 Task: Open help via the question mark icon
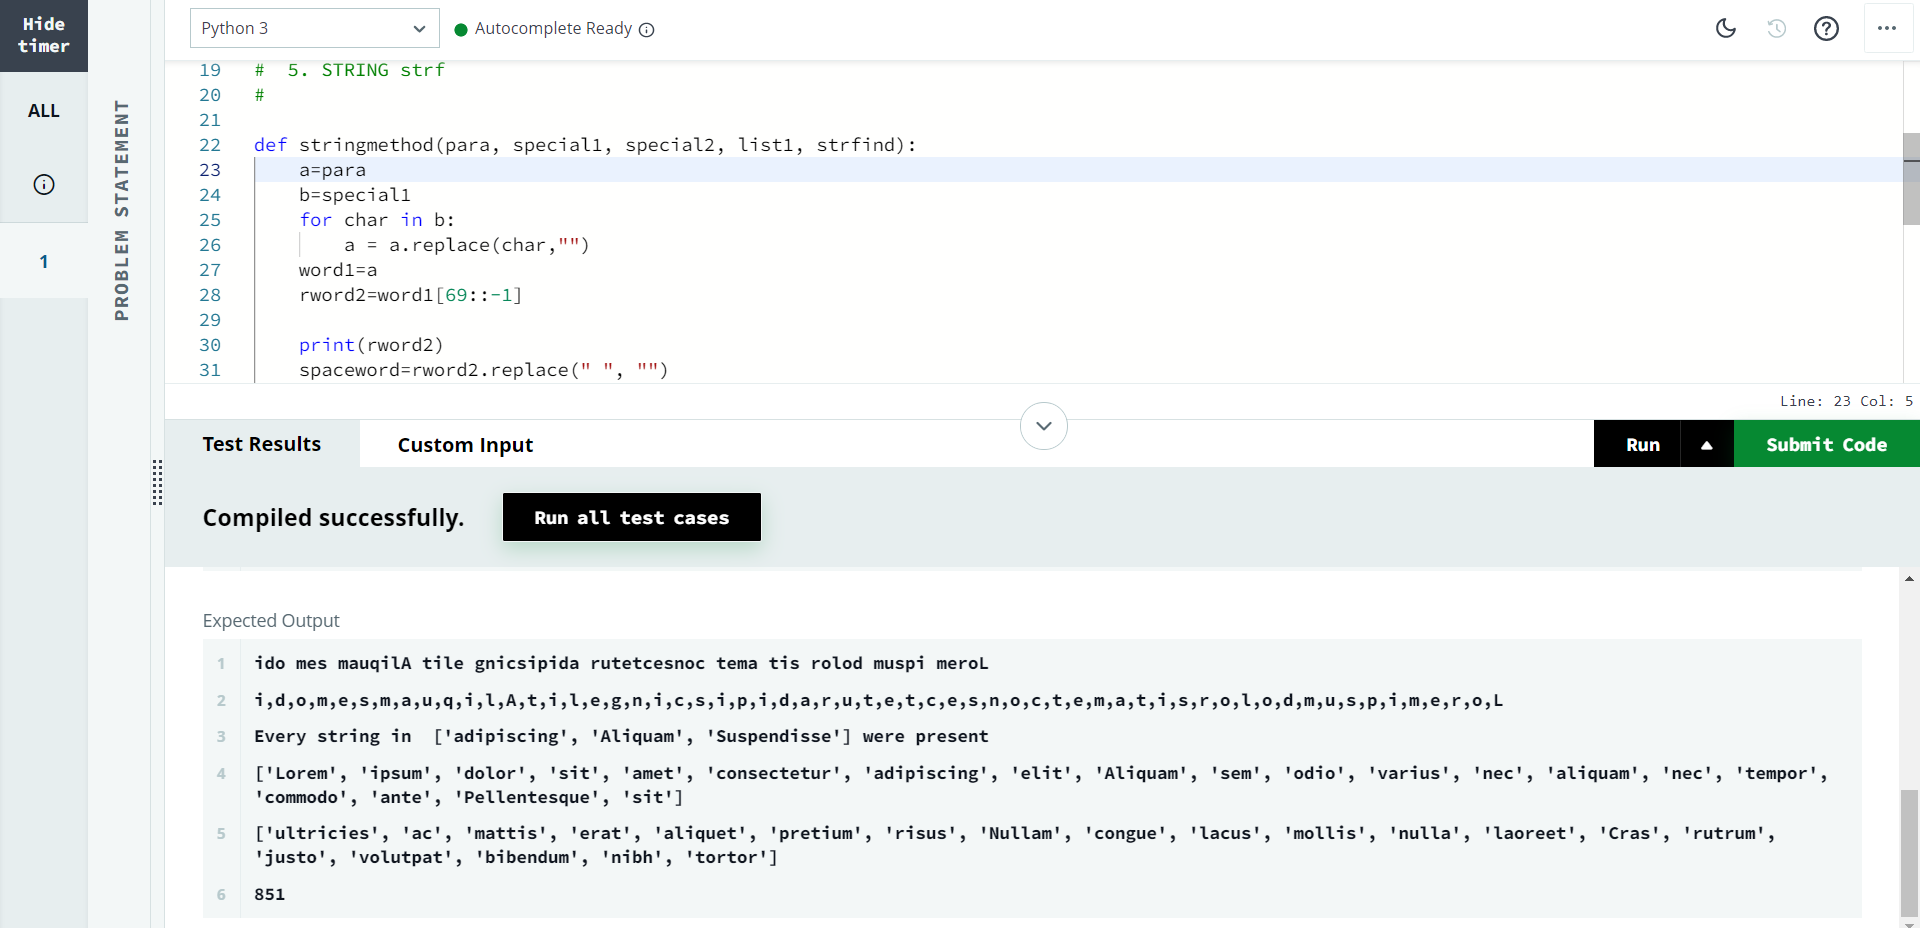pos(1827,28)
